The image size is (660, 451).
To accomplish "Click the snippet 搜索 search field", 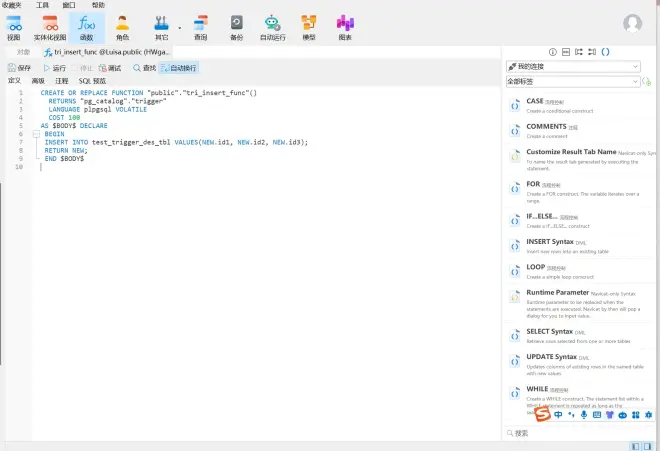I will [x=579, y=433].
